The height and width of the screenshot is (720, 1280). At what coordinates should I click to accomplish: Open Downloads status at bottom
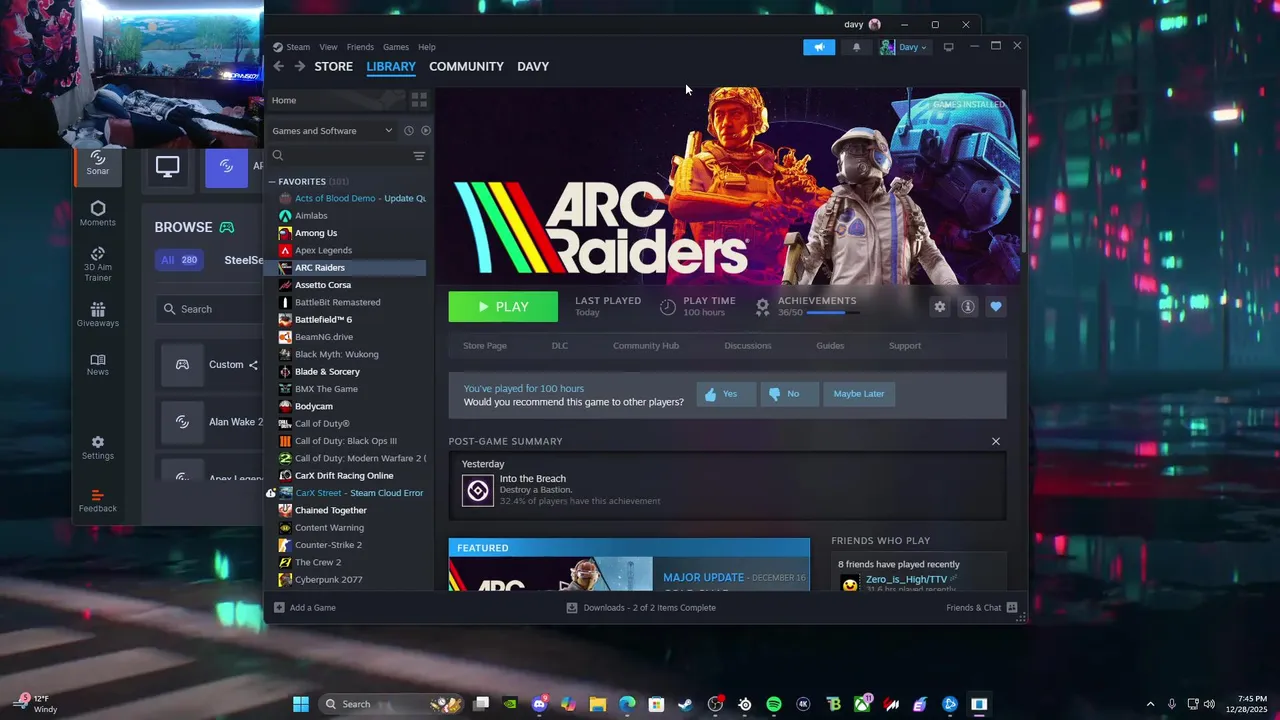(x=641, y=607)
